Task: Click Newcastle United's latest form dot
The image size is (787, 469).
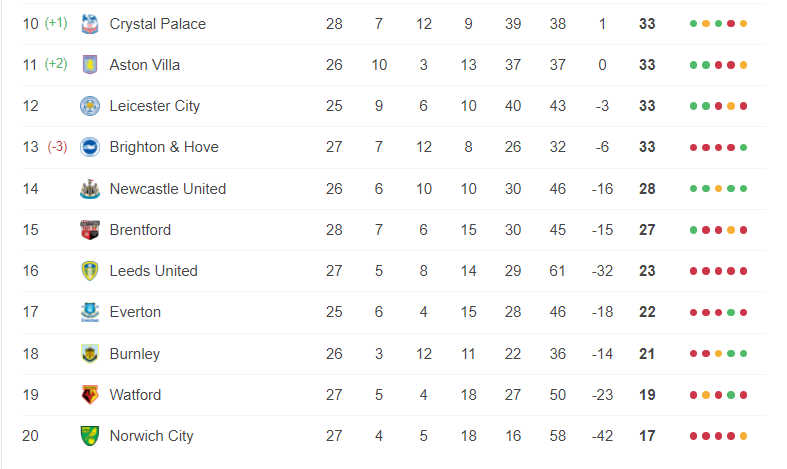Action: coord(743,189)
